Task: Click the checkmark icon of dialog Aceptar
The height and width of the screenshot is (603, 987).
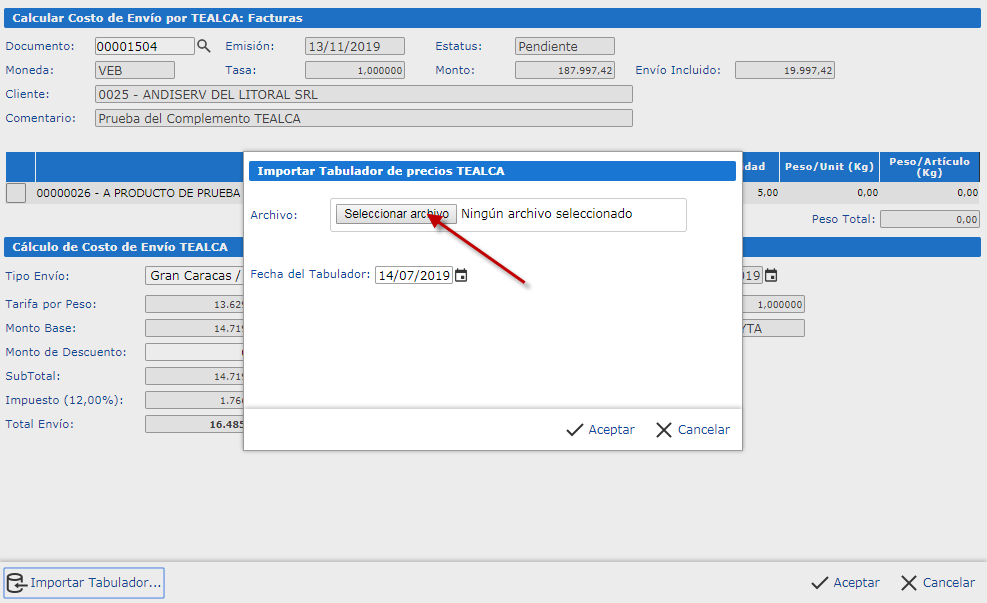Action: (575, 430)
